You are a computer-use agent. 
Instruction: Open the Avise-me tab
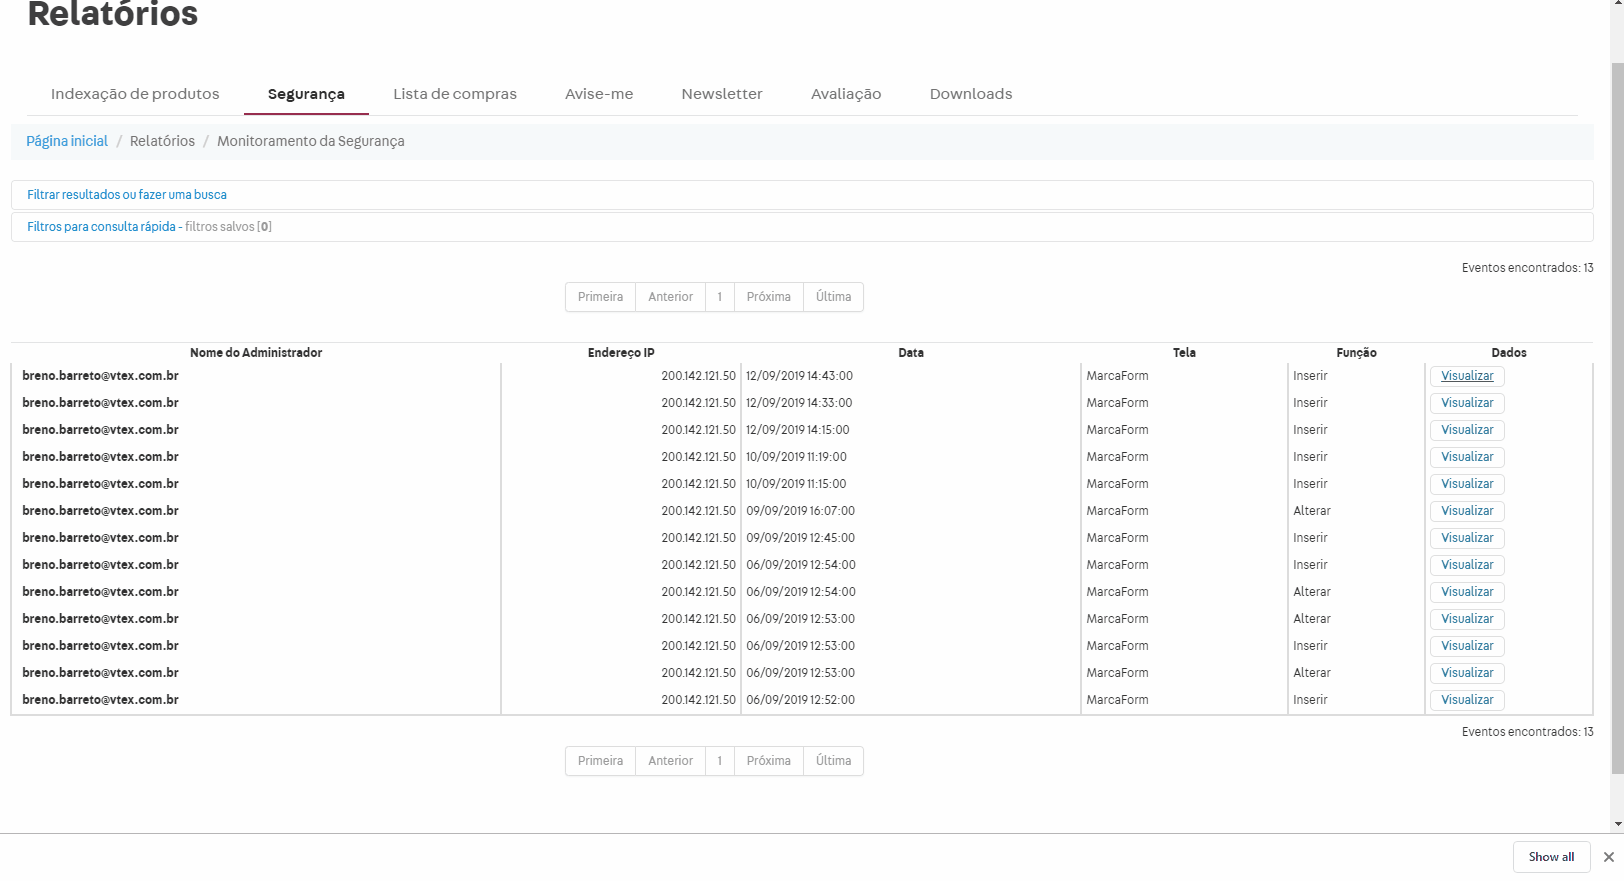(x=599, y=94)
